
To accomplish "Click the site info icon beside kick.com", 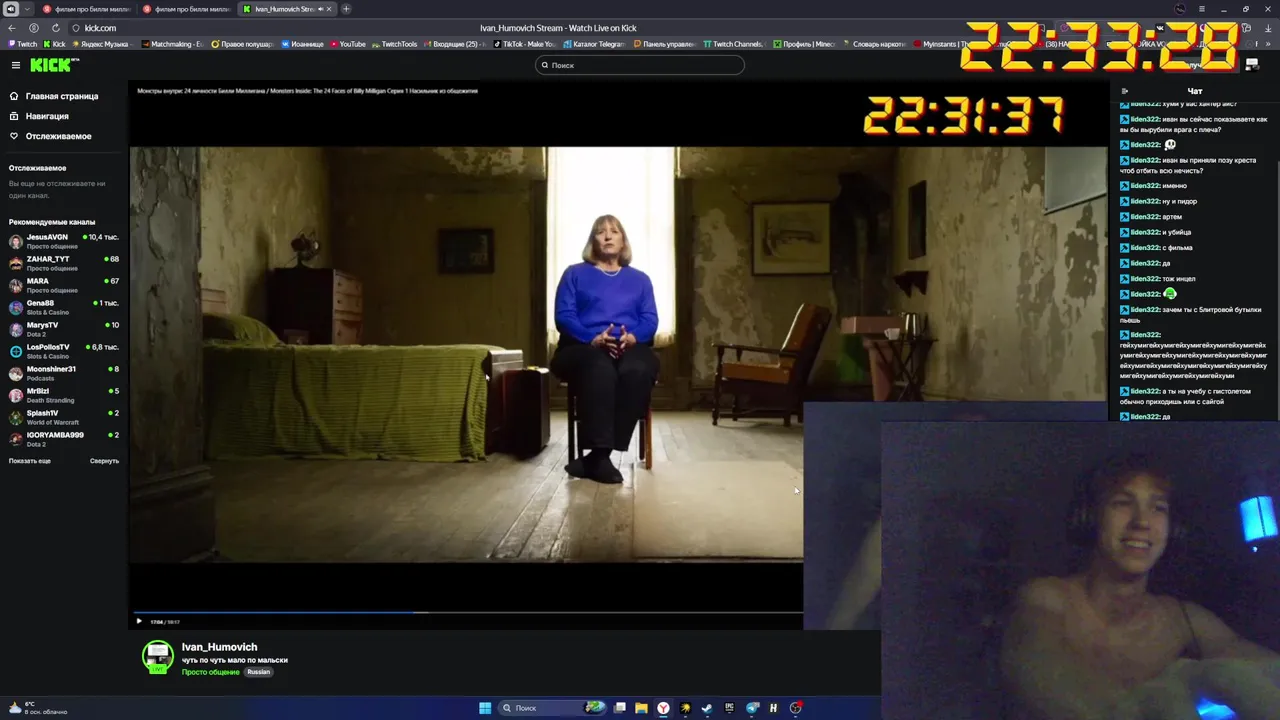I will pos(76,28).
